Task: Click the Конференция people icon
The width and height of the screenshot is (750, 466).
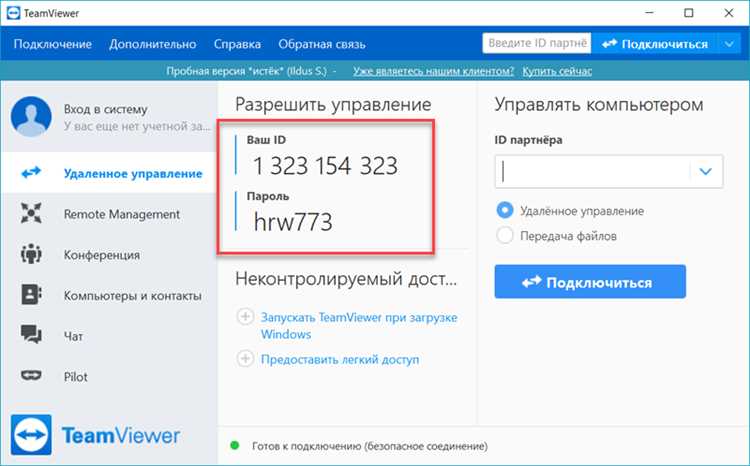Action: (x=31, y=254)
